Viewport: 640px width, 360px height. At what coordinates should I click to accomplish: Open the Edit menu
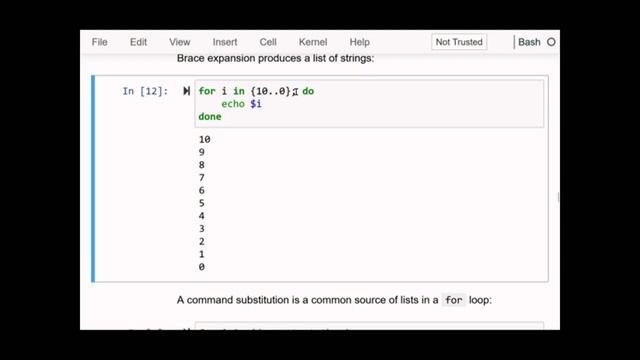pyautogui.click(x=138, y=42)
